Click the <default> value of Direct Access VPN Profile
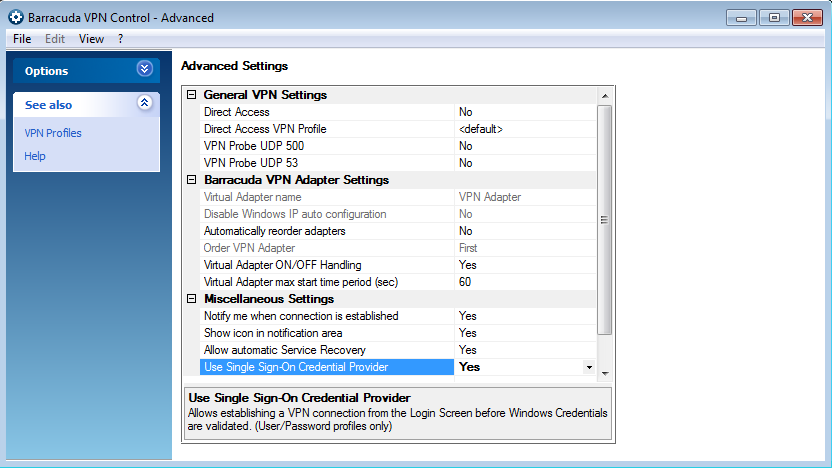The height and width of the screenshot is (468, 833). [x=481, y=129]
